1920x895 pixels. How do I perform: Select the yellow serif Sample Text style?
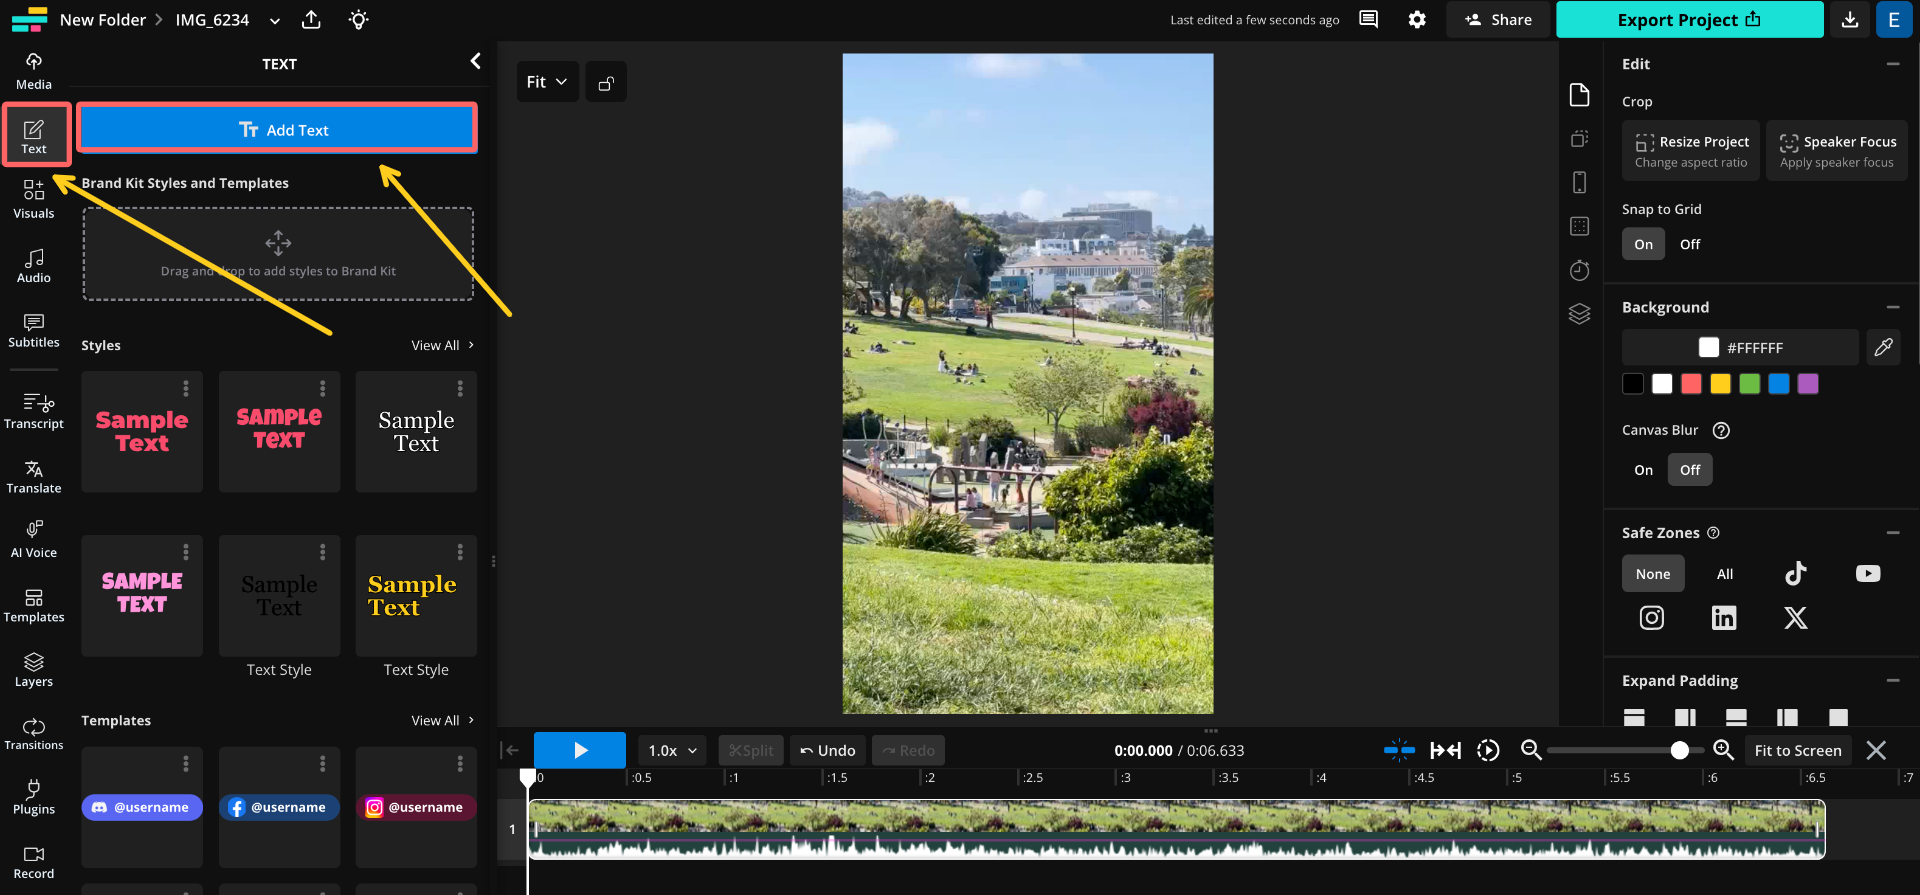pos(416,596)
